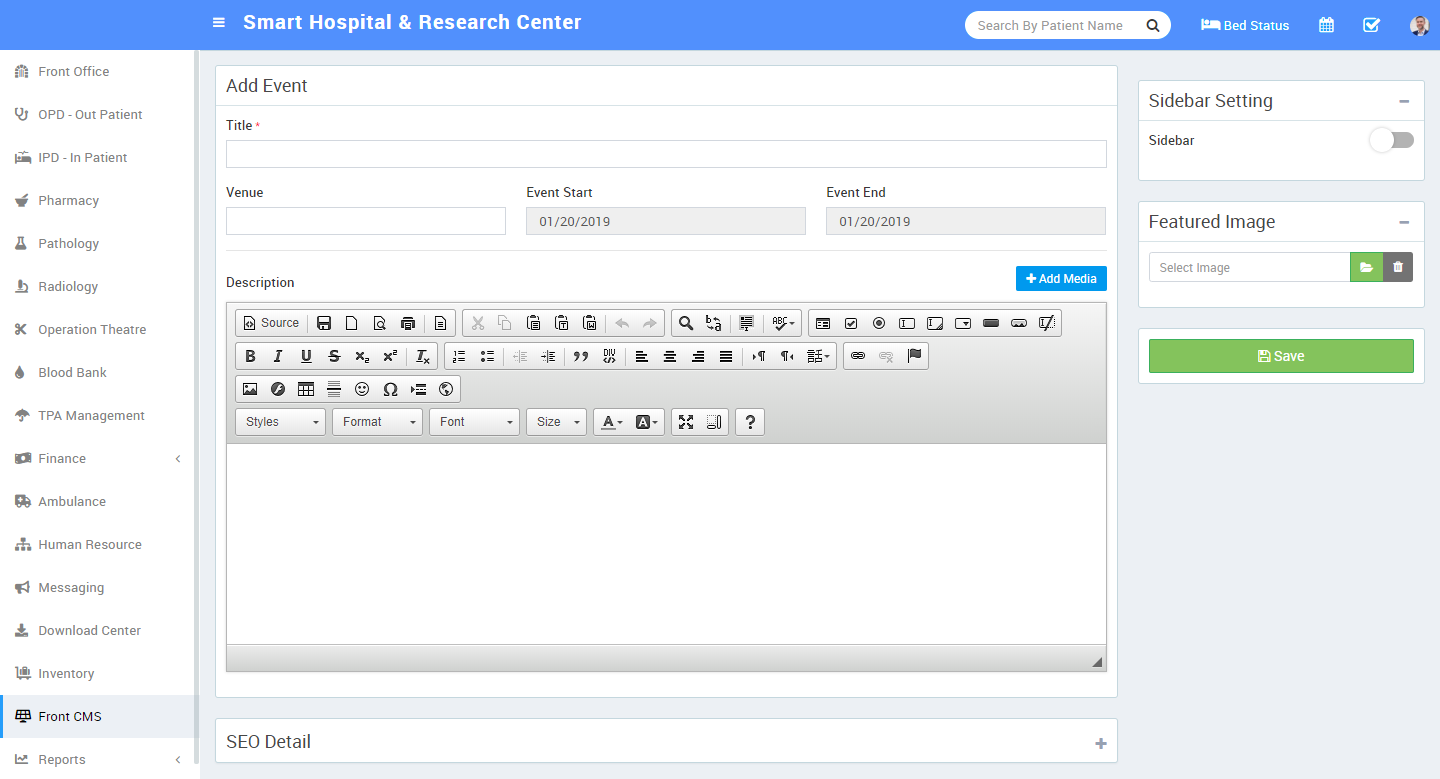The width and height of the screenshot is (1440, 779).
Task: Maximize the description editor
Action: click(686, 422)
